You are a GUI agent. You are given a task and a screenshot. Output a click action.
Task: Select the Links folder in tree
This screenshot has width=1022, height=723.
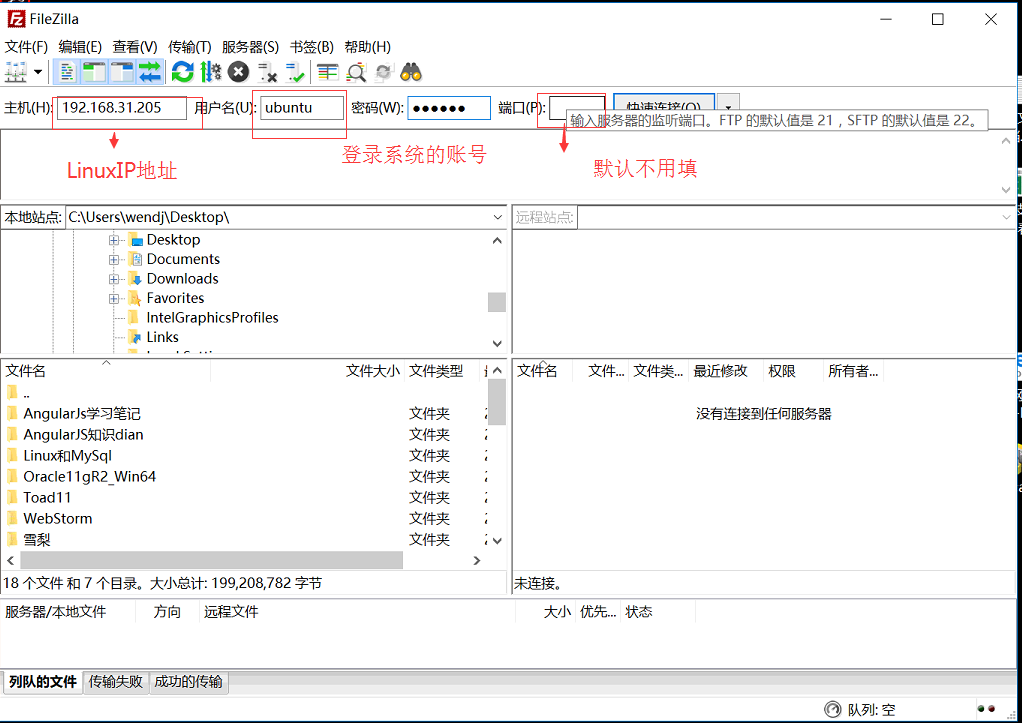162,338
